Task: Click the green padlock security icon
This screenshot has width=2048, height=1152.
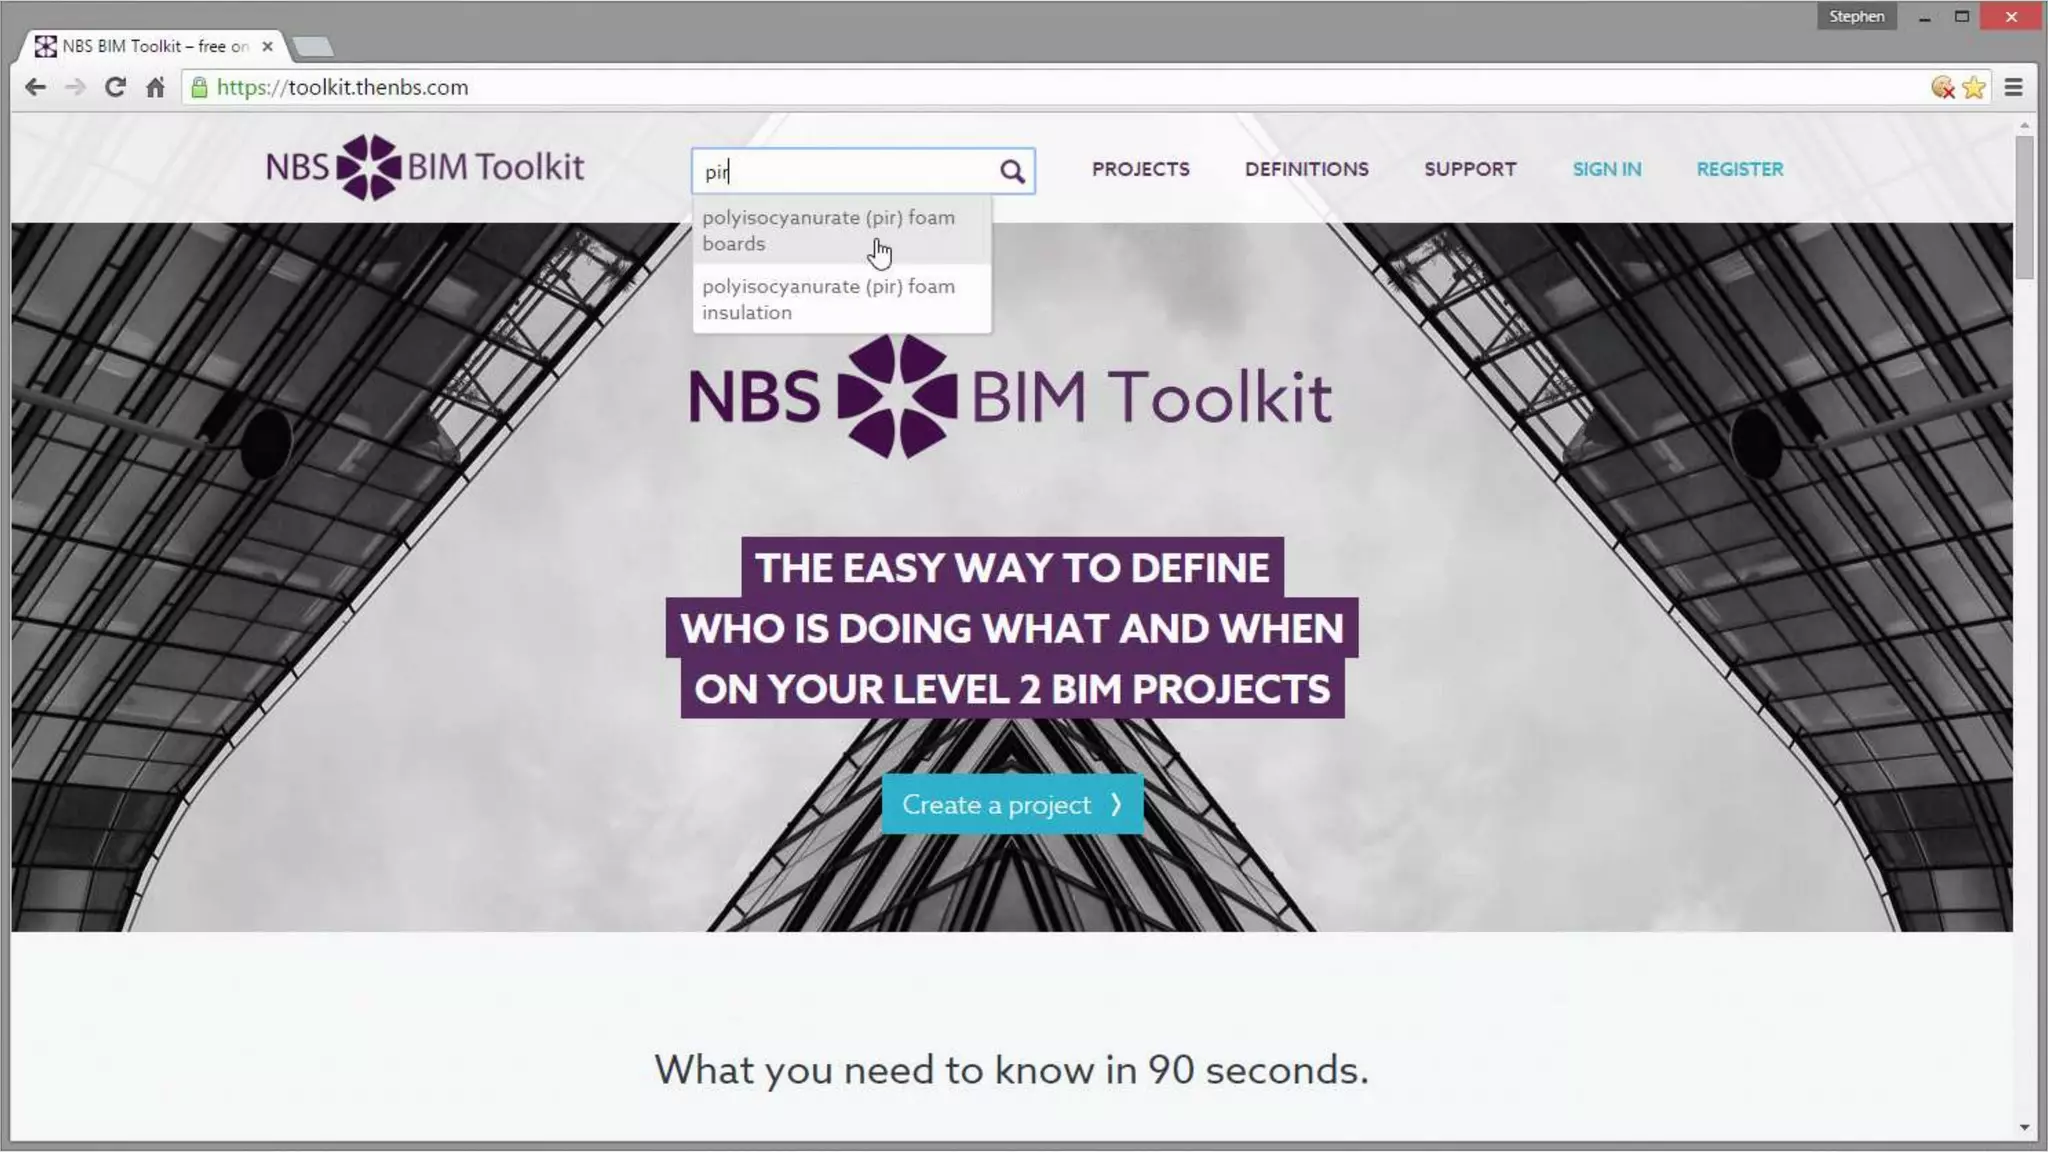Action: (199, 87)
